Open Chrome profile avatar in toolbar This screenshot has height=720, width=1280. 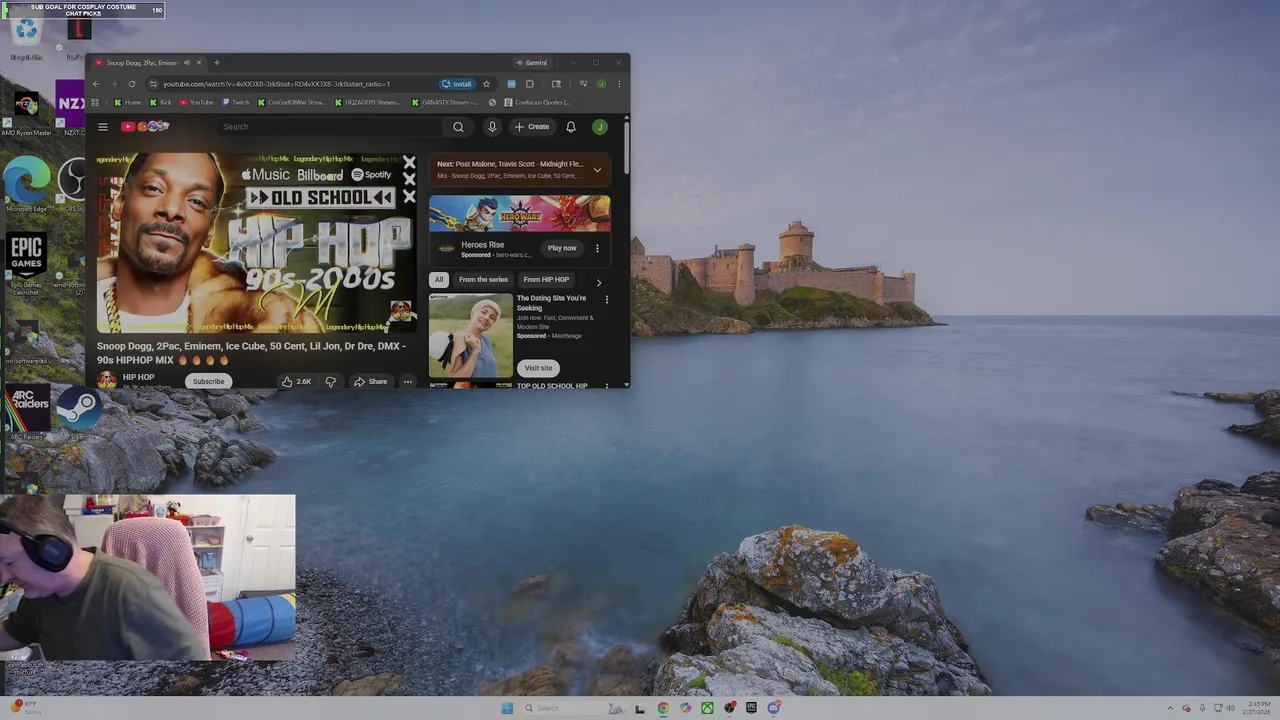(601, 84)
